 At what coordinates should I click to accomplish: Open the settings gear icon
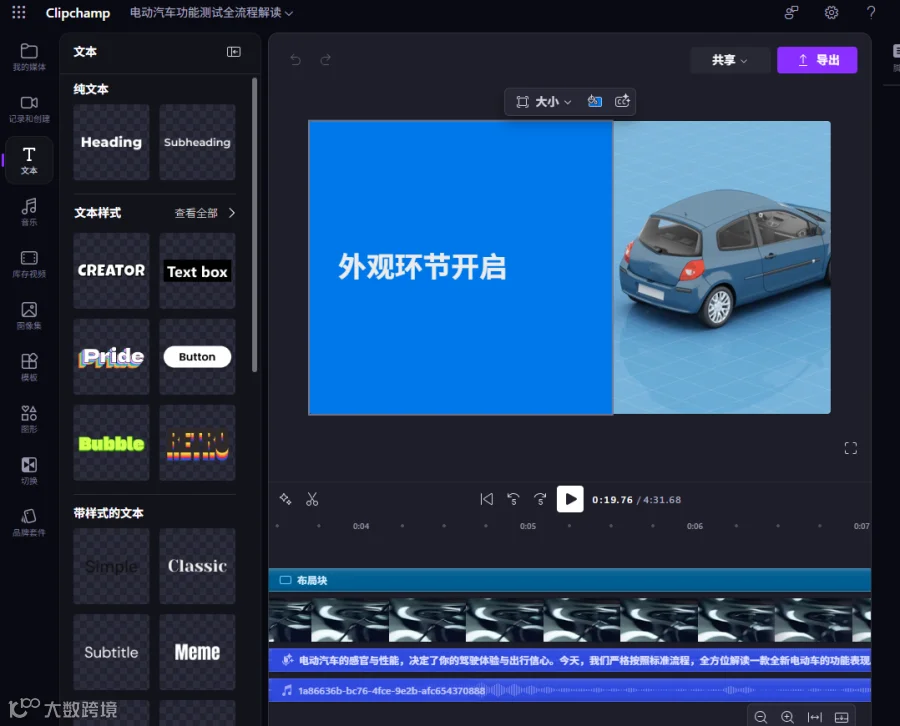pos(831,13)
